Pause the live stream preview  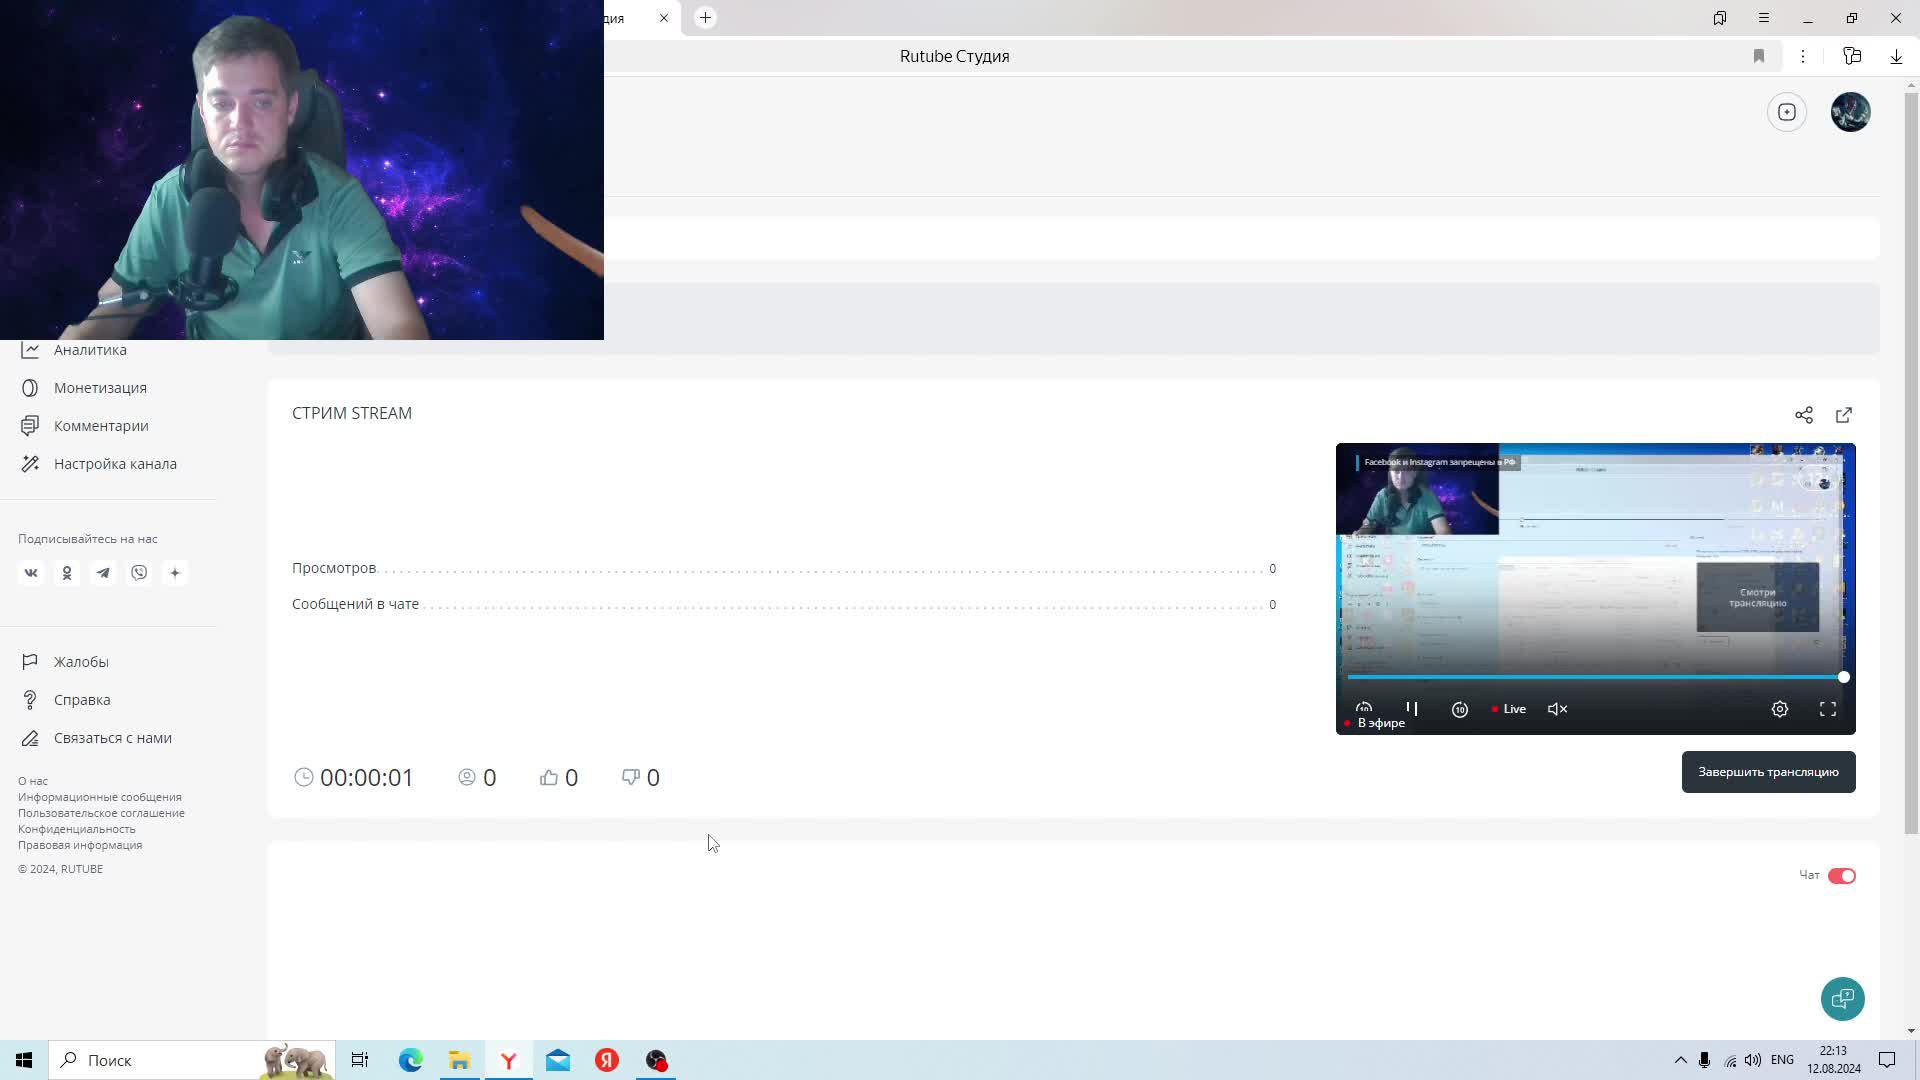(x=1411, y=708)
